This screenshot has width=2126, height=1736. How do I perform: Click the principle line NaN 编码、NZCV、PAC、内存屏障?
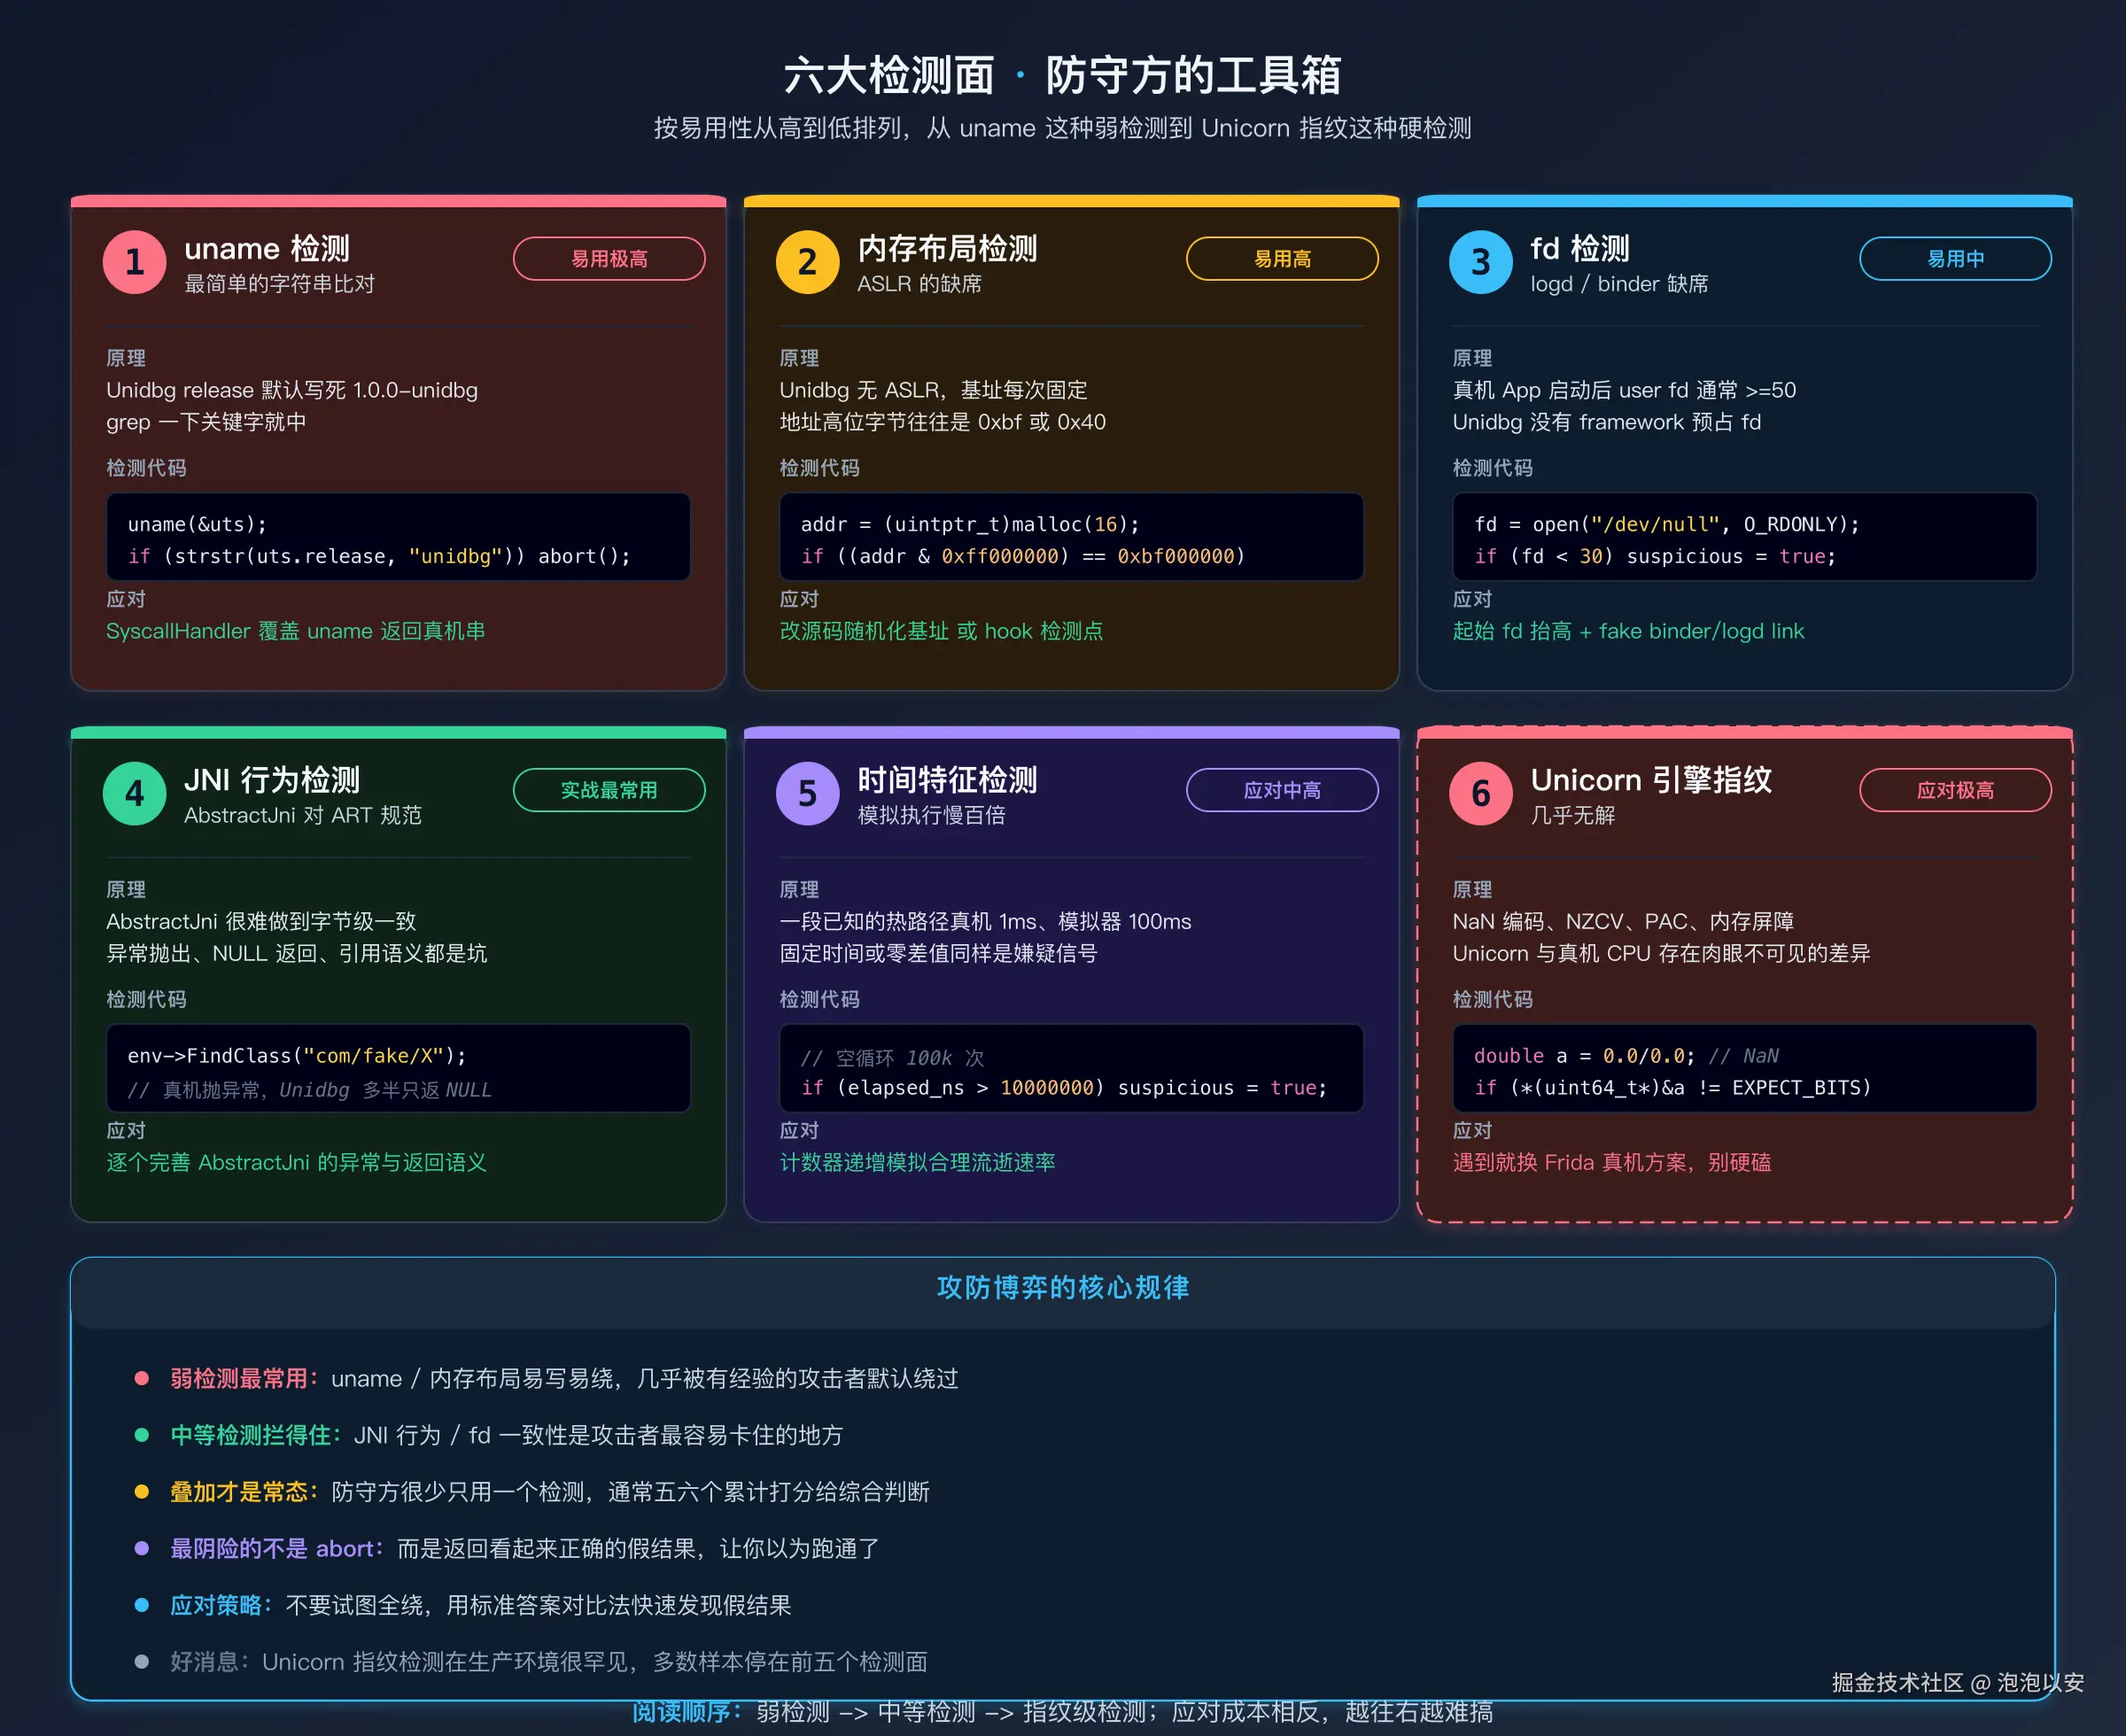click(1623, 921)
